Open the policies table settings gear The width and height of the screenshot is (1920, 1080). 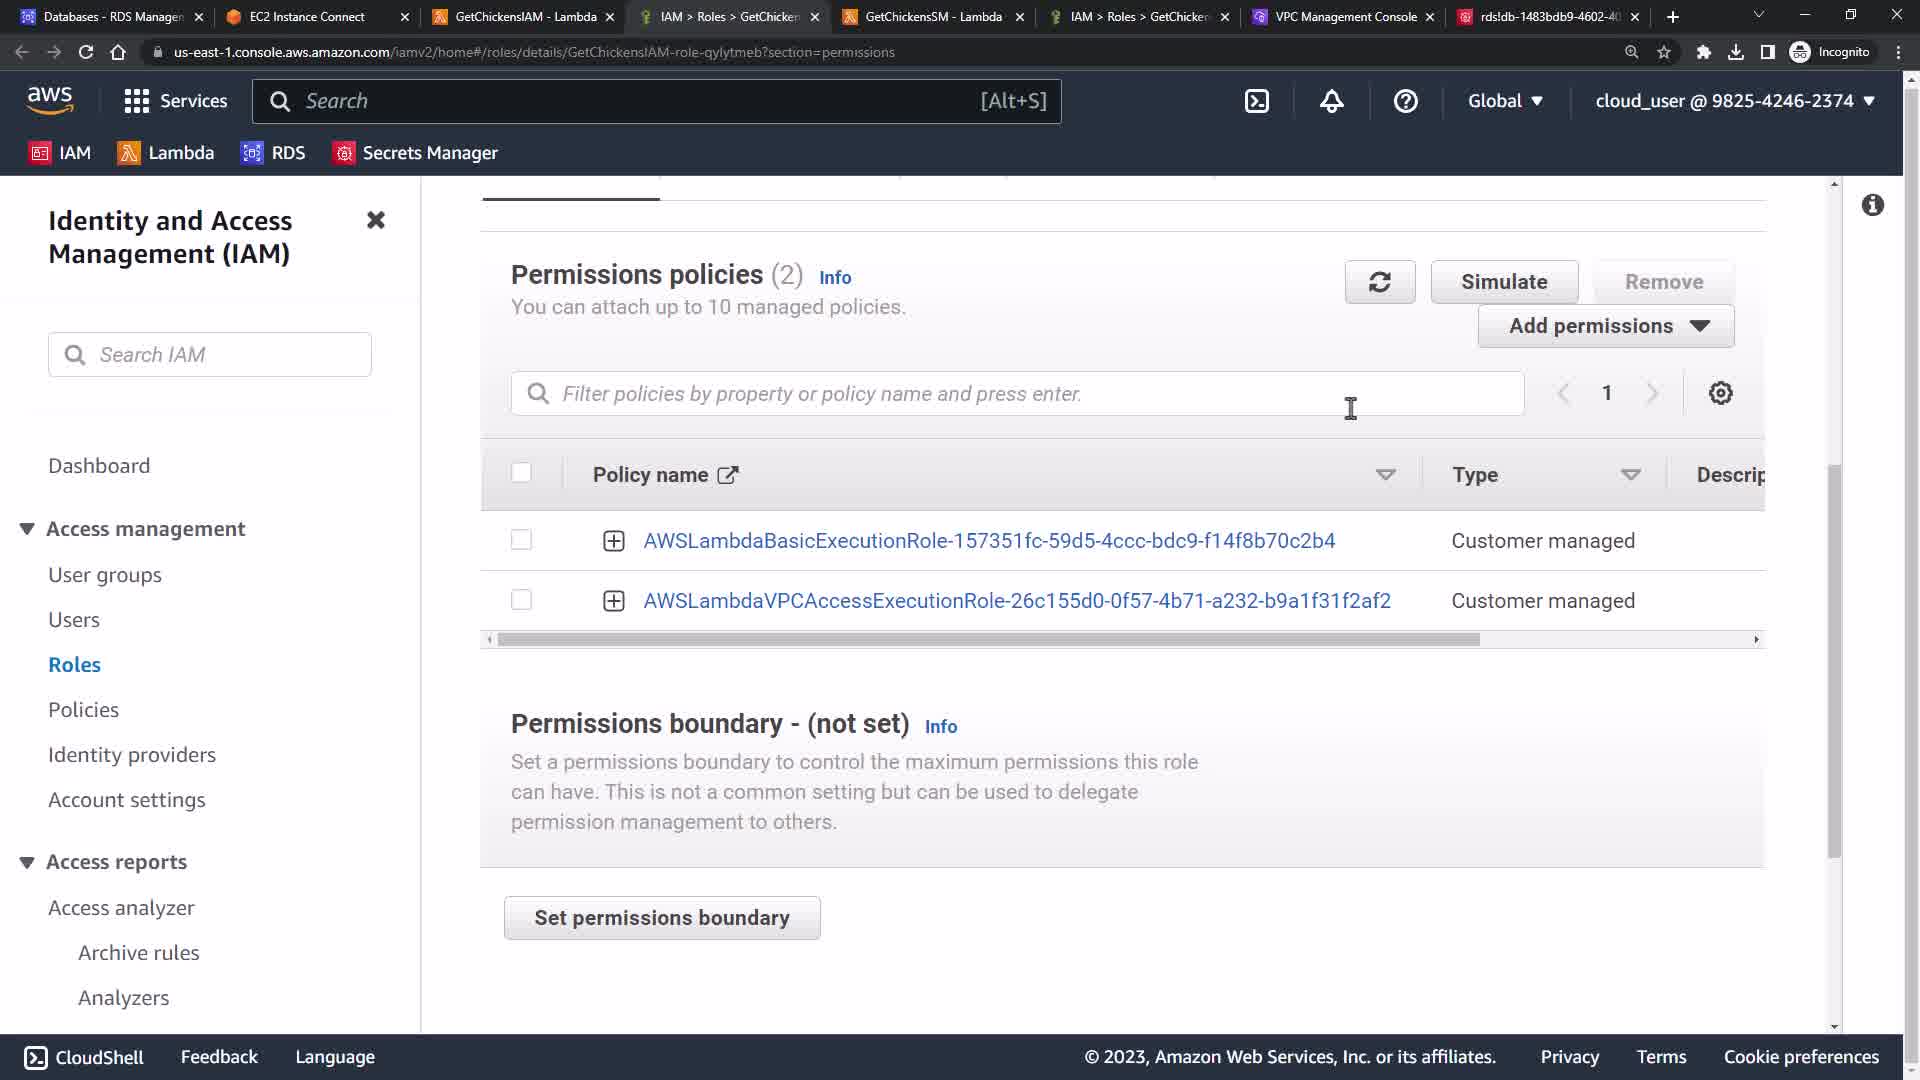tap(1720, 393)
